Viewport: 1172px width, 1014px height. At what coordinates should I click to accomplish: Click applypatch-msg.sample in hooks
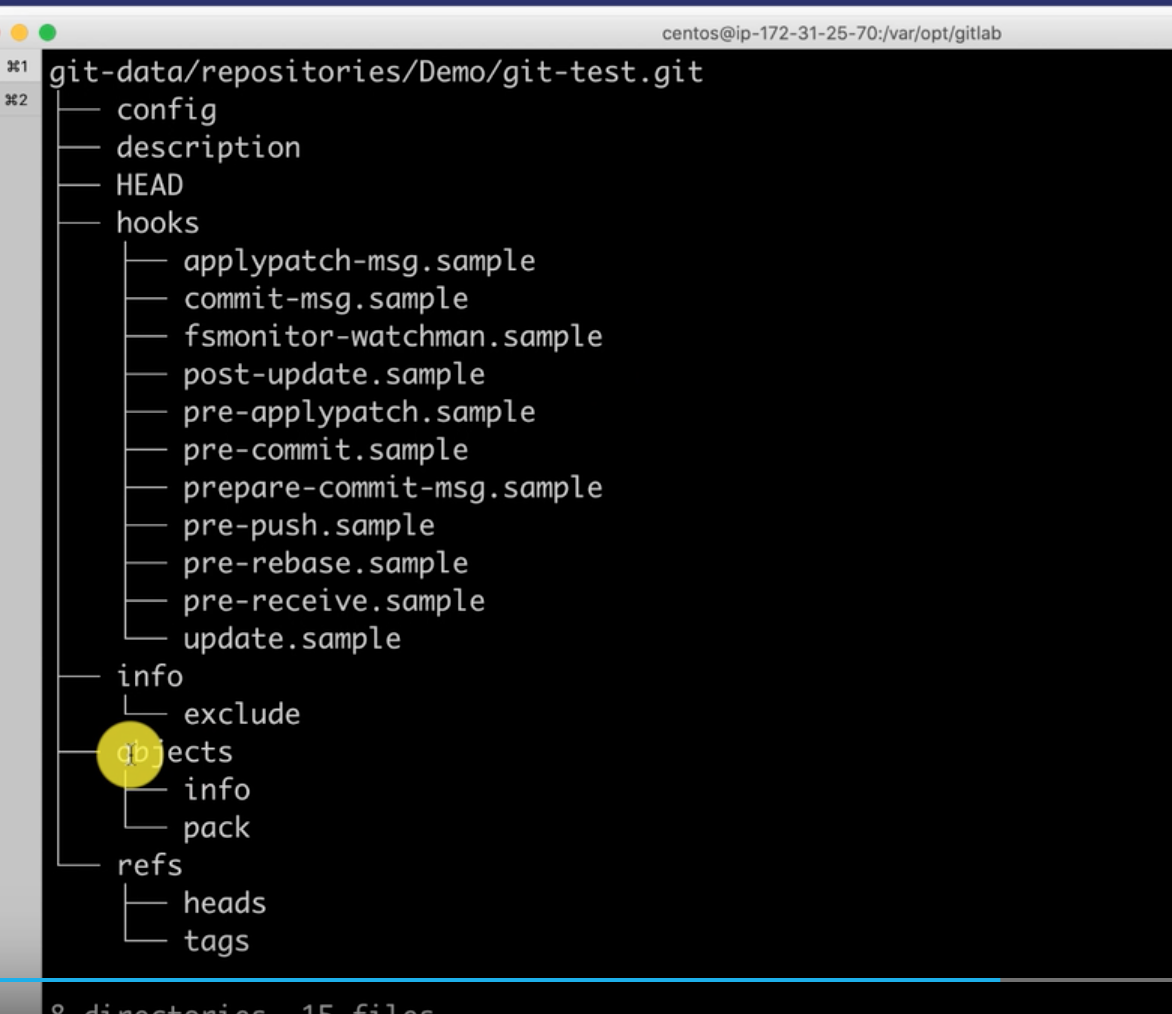tap(360, 262)
